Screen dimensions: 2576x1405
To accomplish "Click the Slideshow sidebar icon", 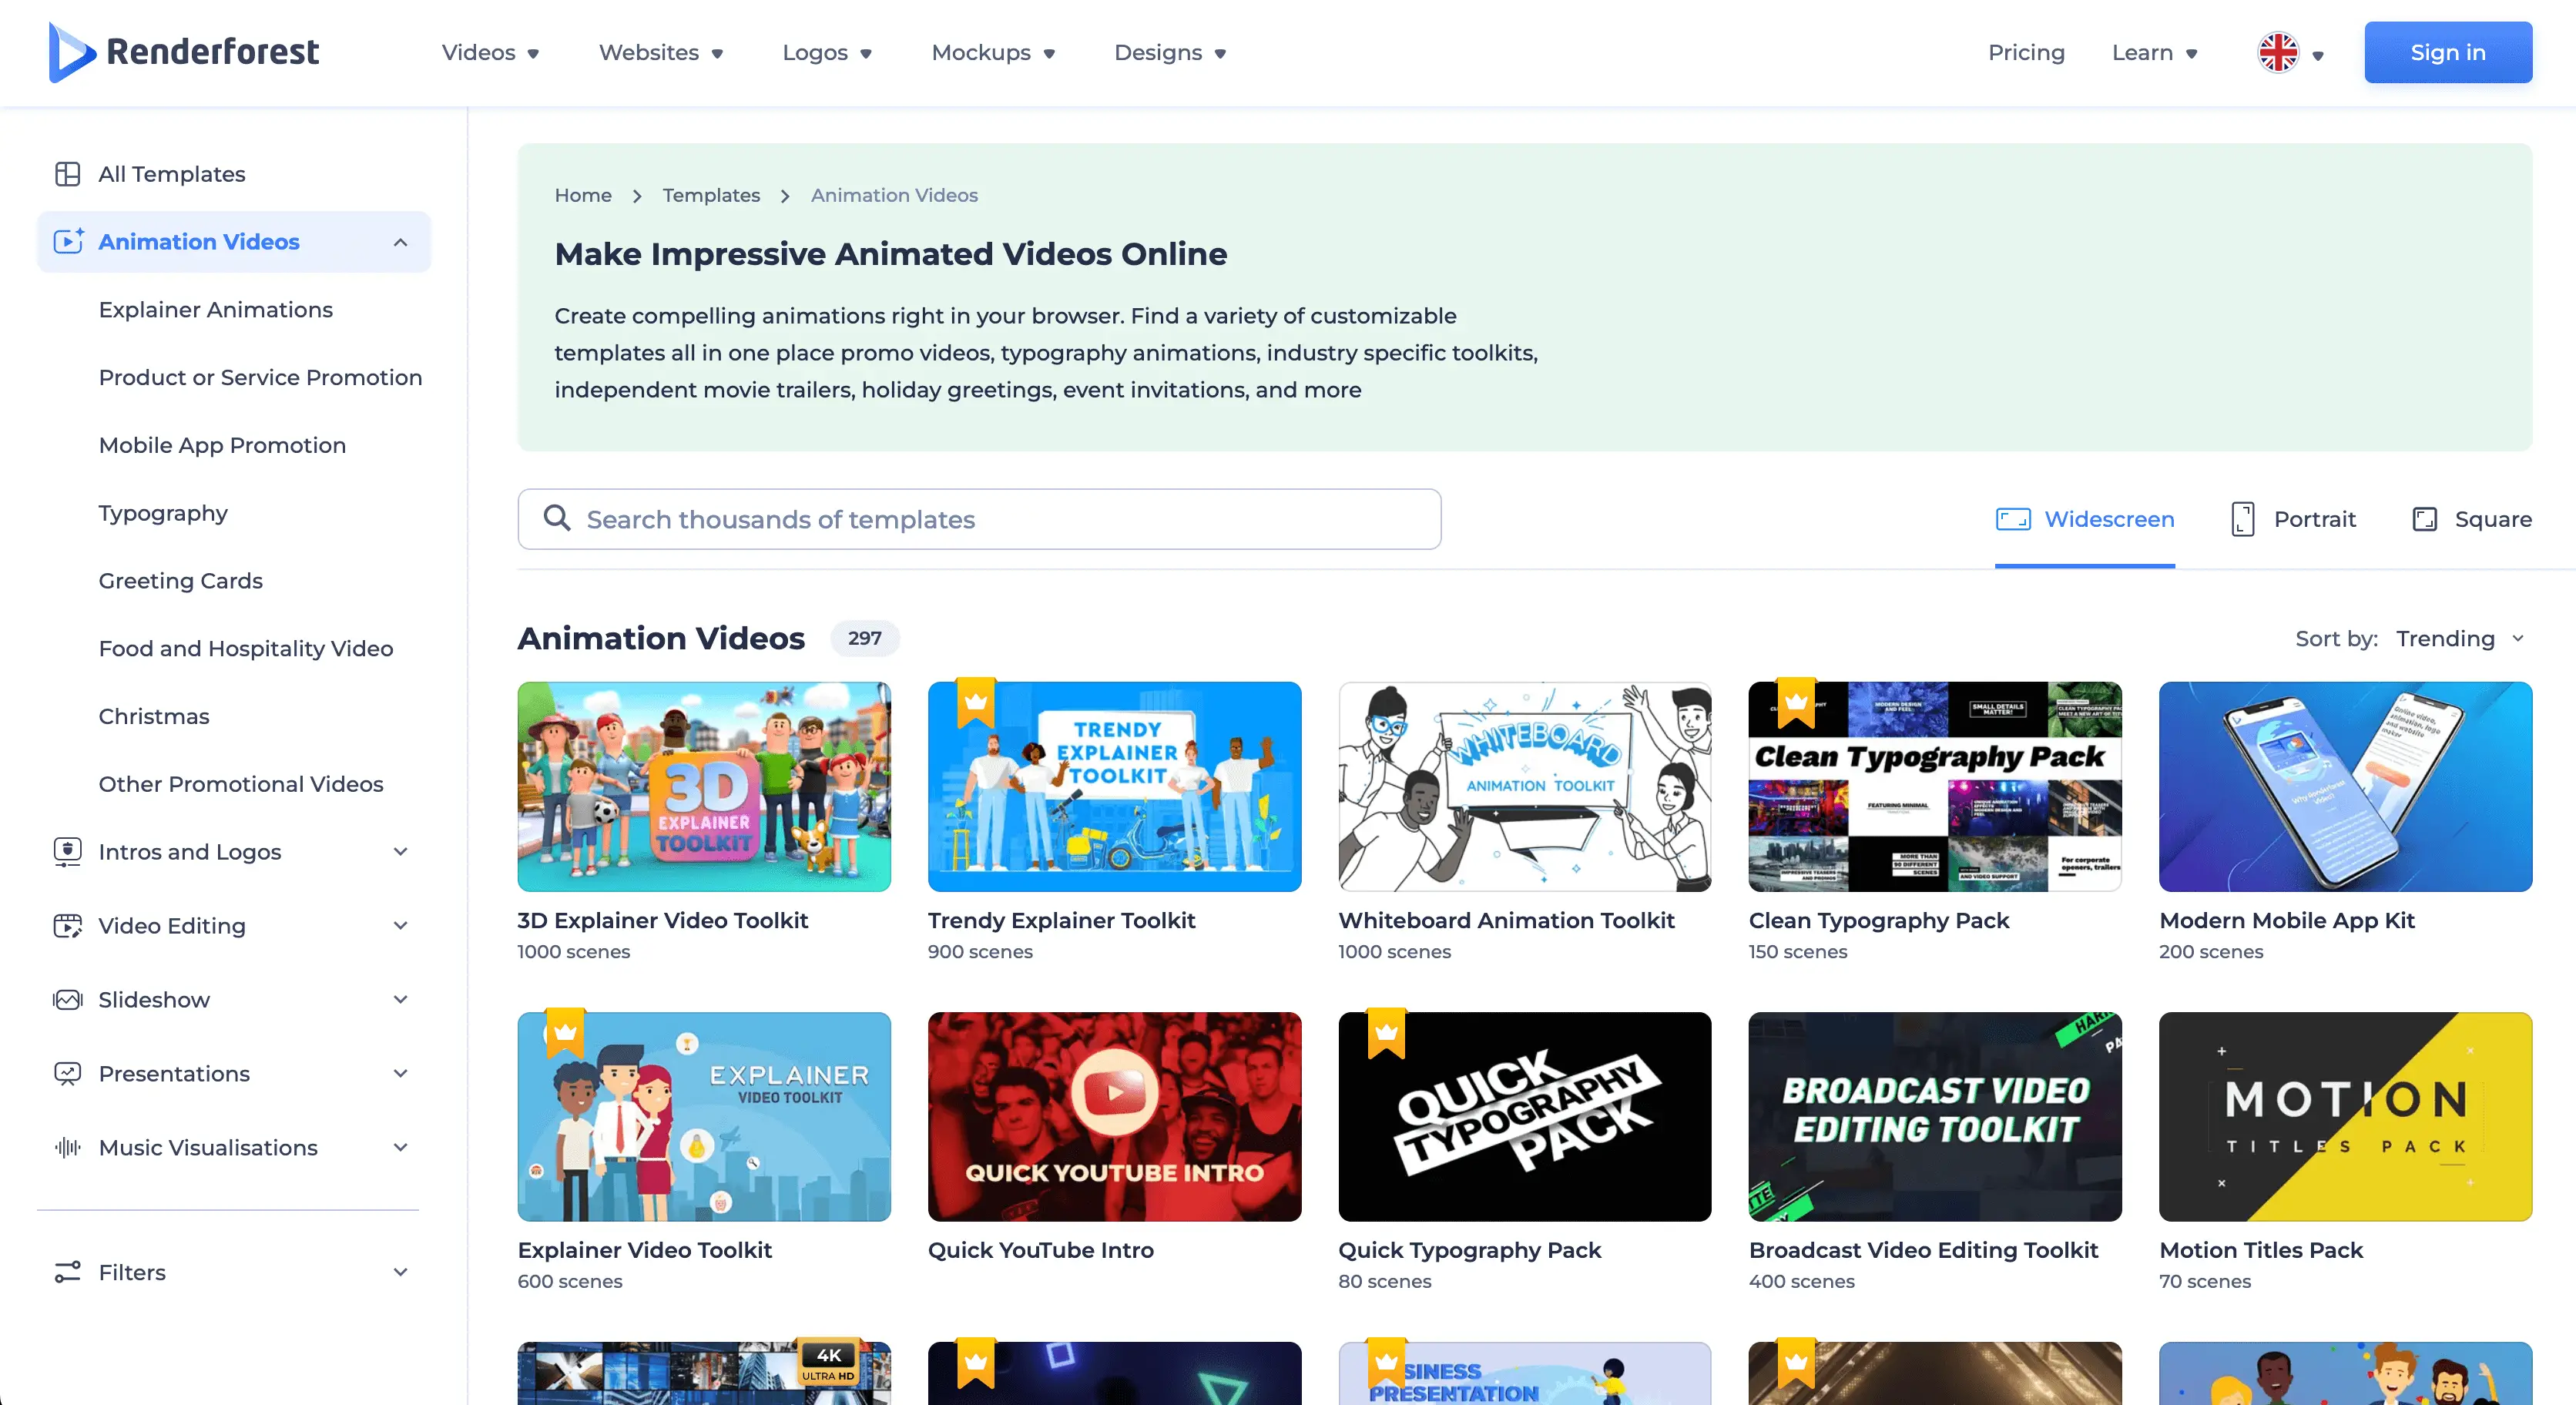I will click(x=67, y=999).
